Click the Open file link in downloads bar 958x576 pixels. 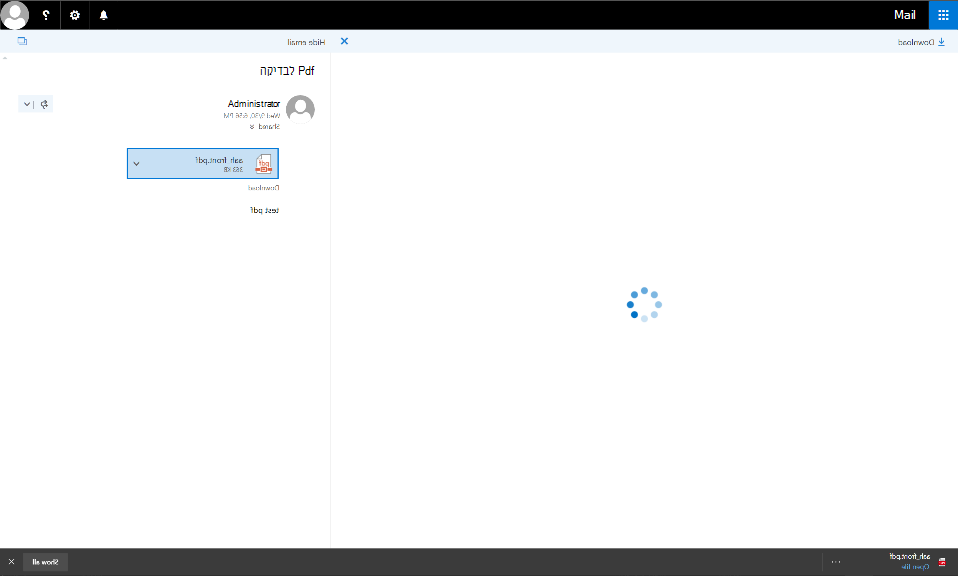click(x=915, y=567)
